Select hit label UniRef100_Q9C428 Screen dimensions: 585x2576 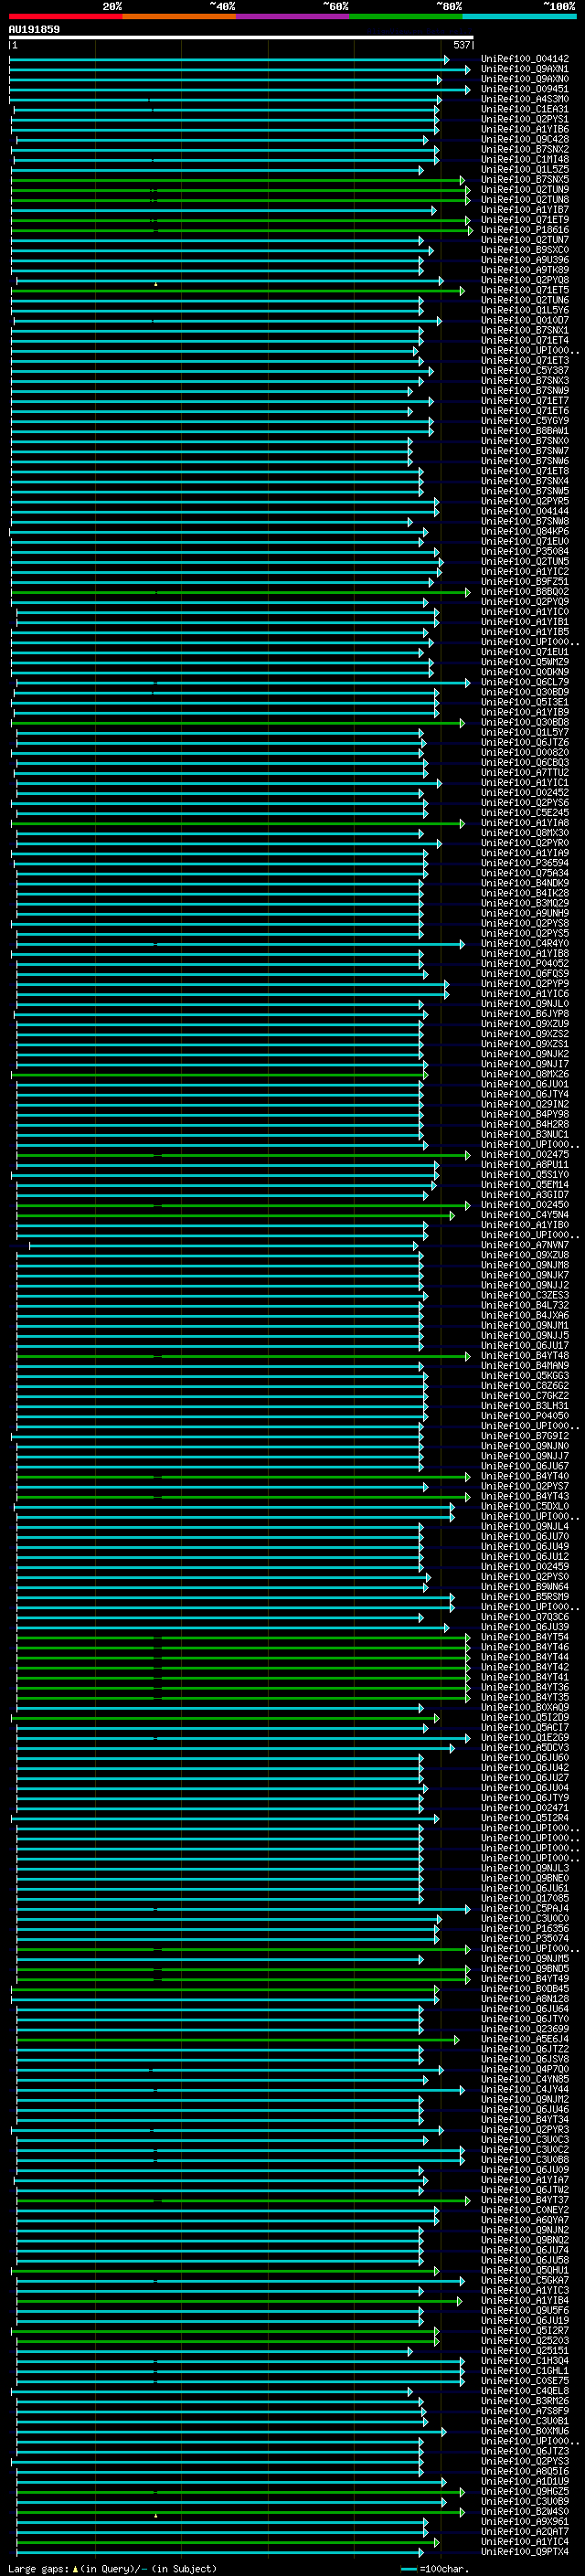click(525, 139)
